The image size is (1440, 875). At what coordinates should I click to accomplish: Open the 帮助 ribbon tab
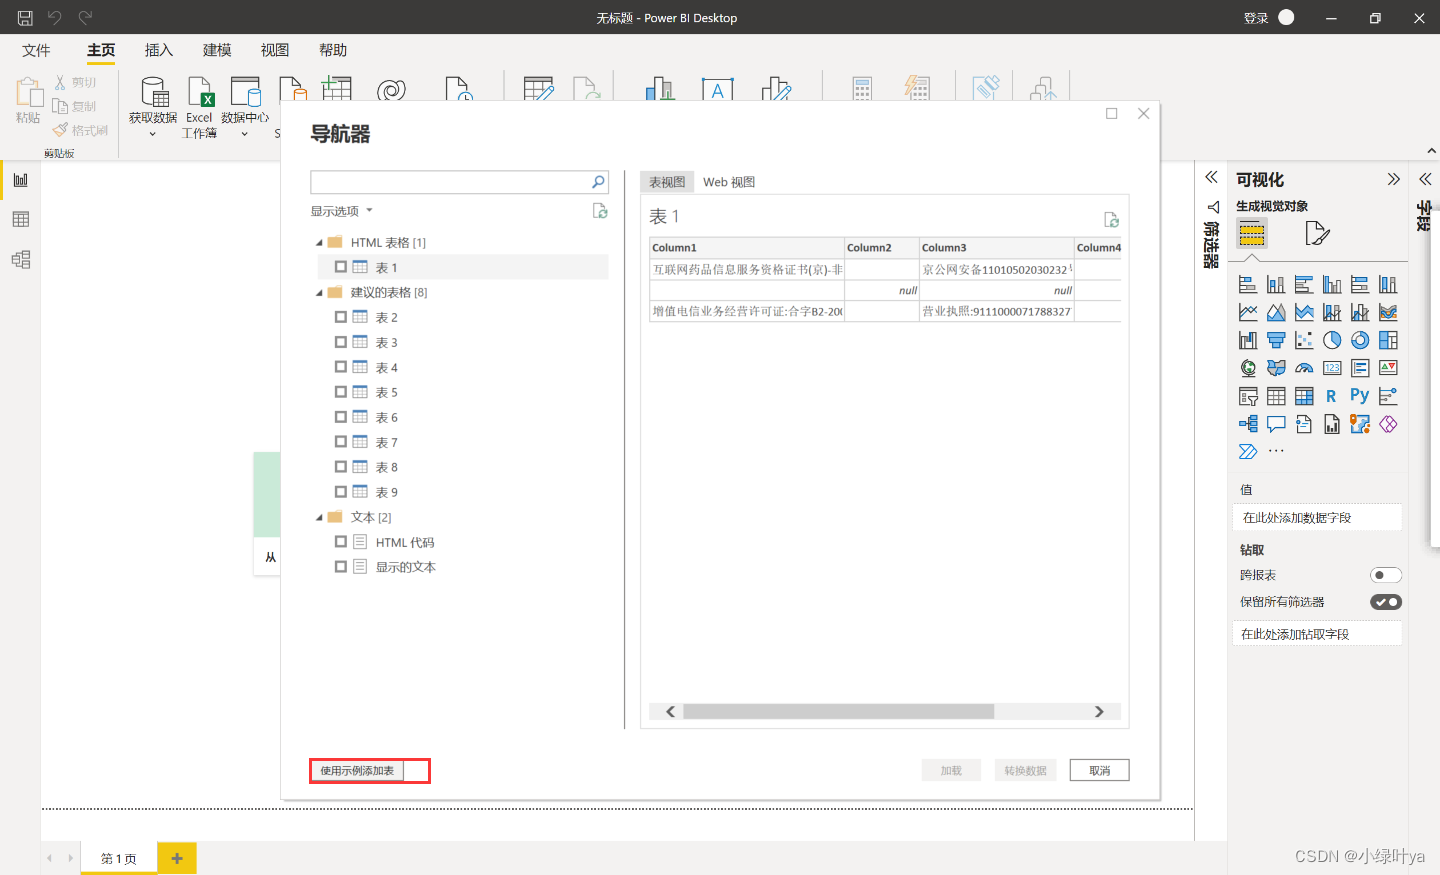333,50
